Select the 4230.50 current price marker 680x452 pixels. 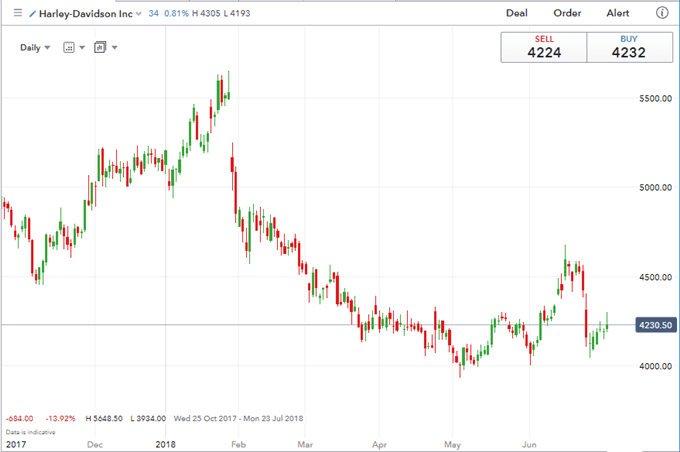[x=656, y=325]
